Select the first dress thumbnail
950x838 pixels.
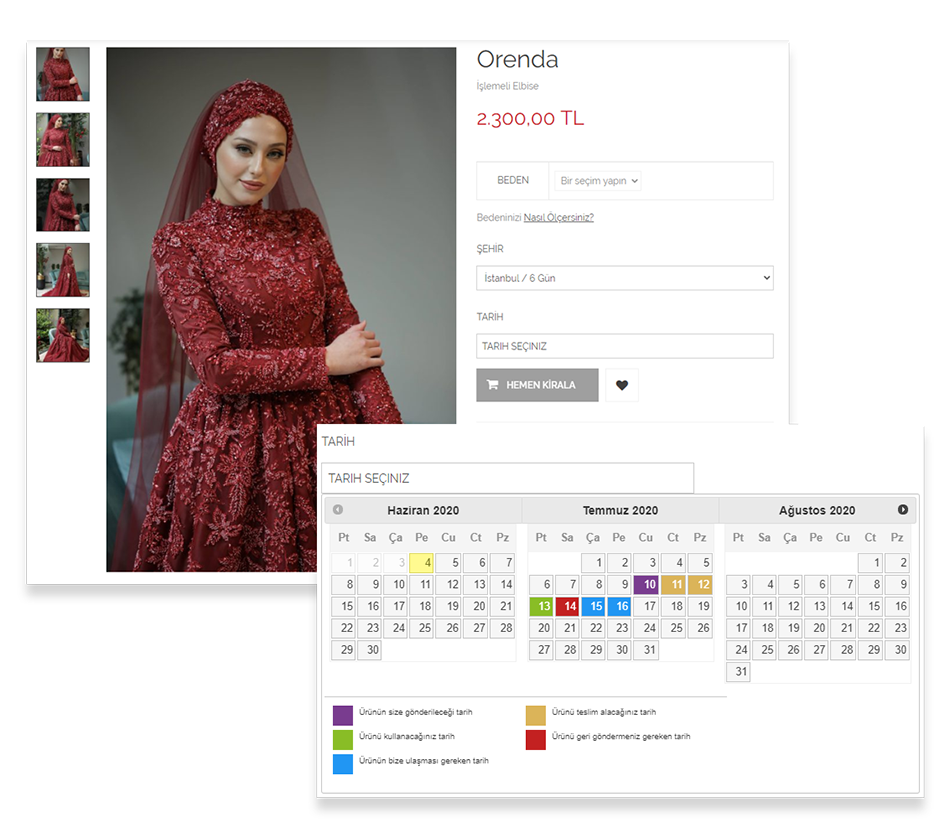63,74
